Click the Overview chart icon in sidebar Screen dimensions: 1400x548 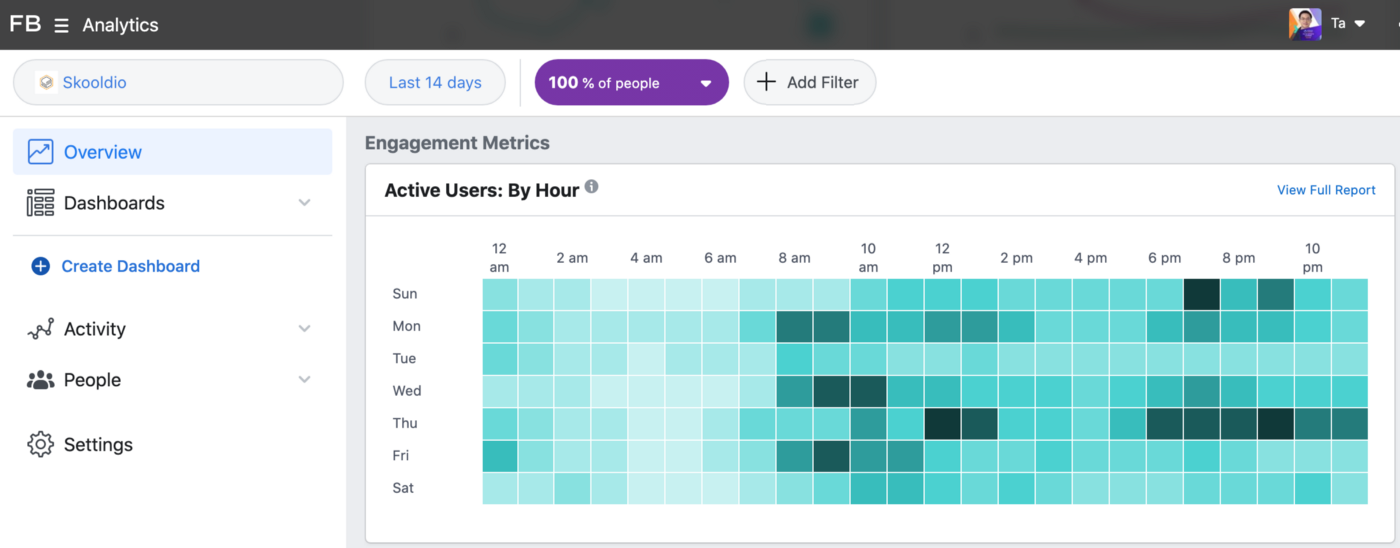coord(41,152)
